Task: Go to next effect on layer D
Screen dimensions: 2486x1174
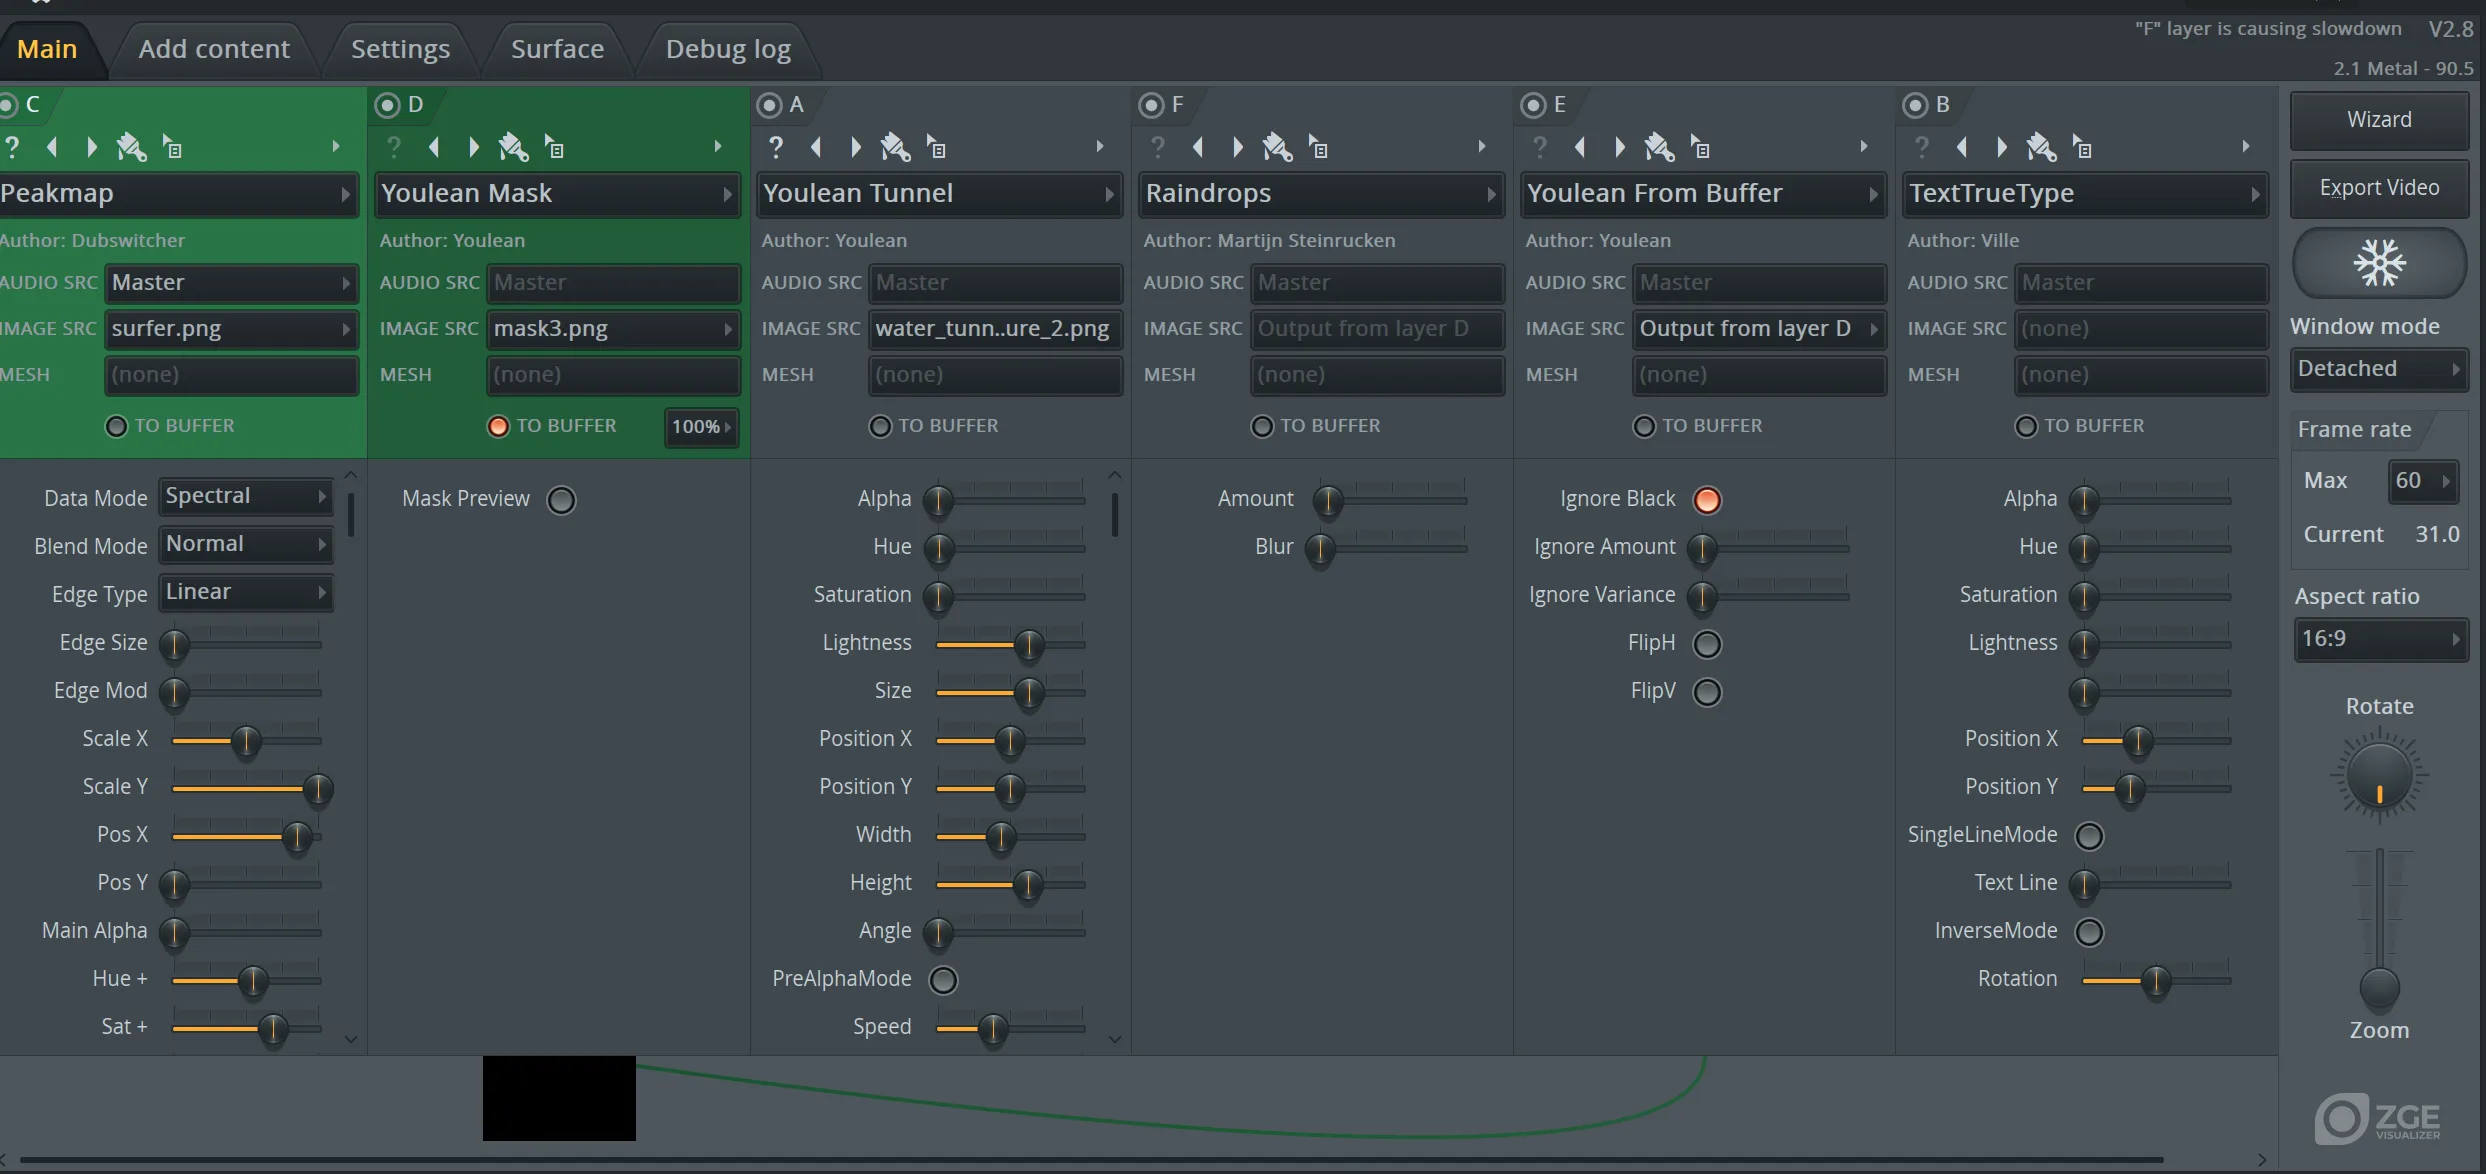Action: pos(473,147)
